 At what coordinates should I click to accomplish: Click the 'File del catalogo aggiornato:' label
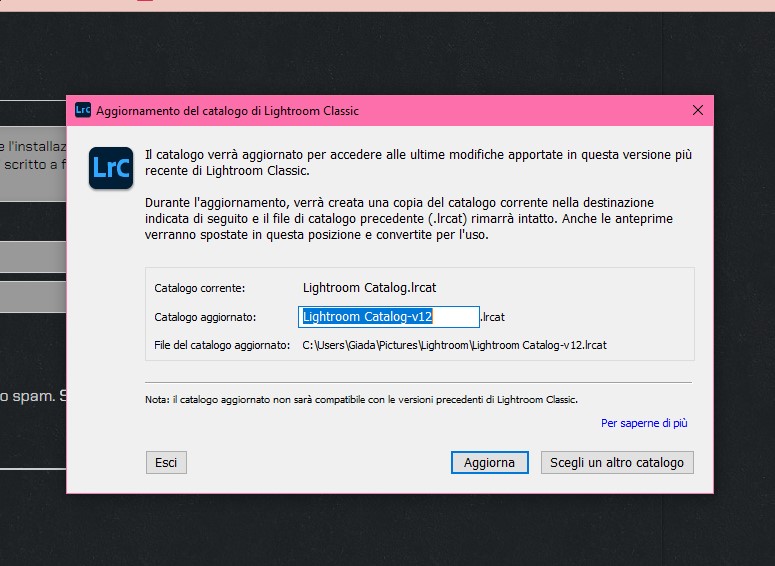click(222, 345)
